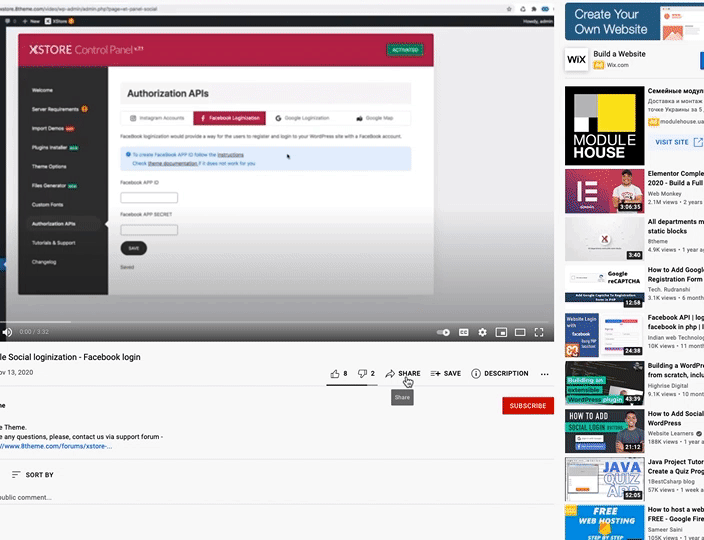This screenshot has height=540, width=704.
Task: Click VISIT SITE on Module House ad
Action: (678, 142)
